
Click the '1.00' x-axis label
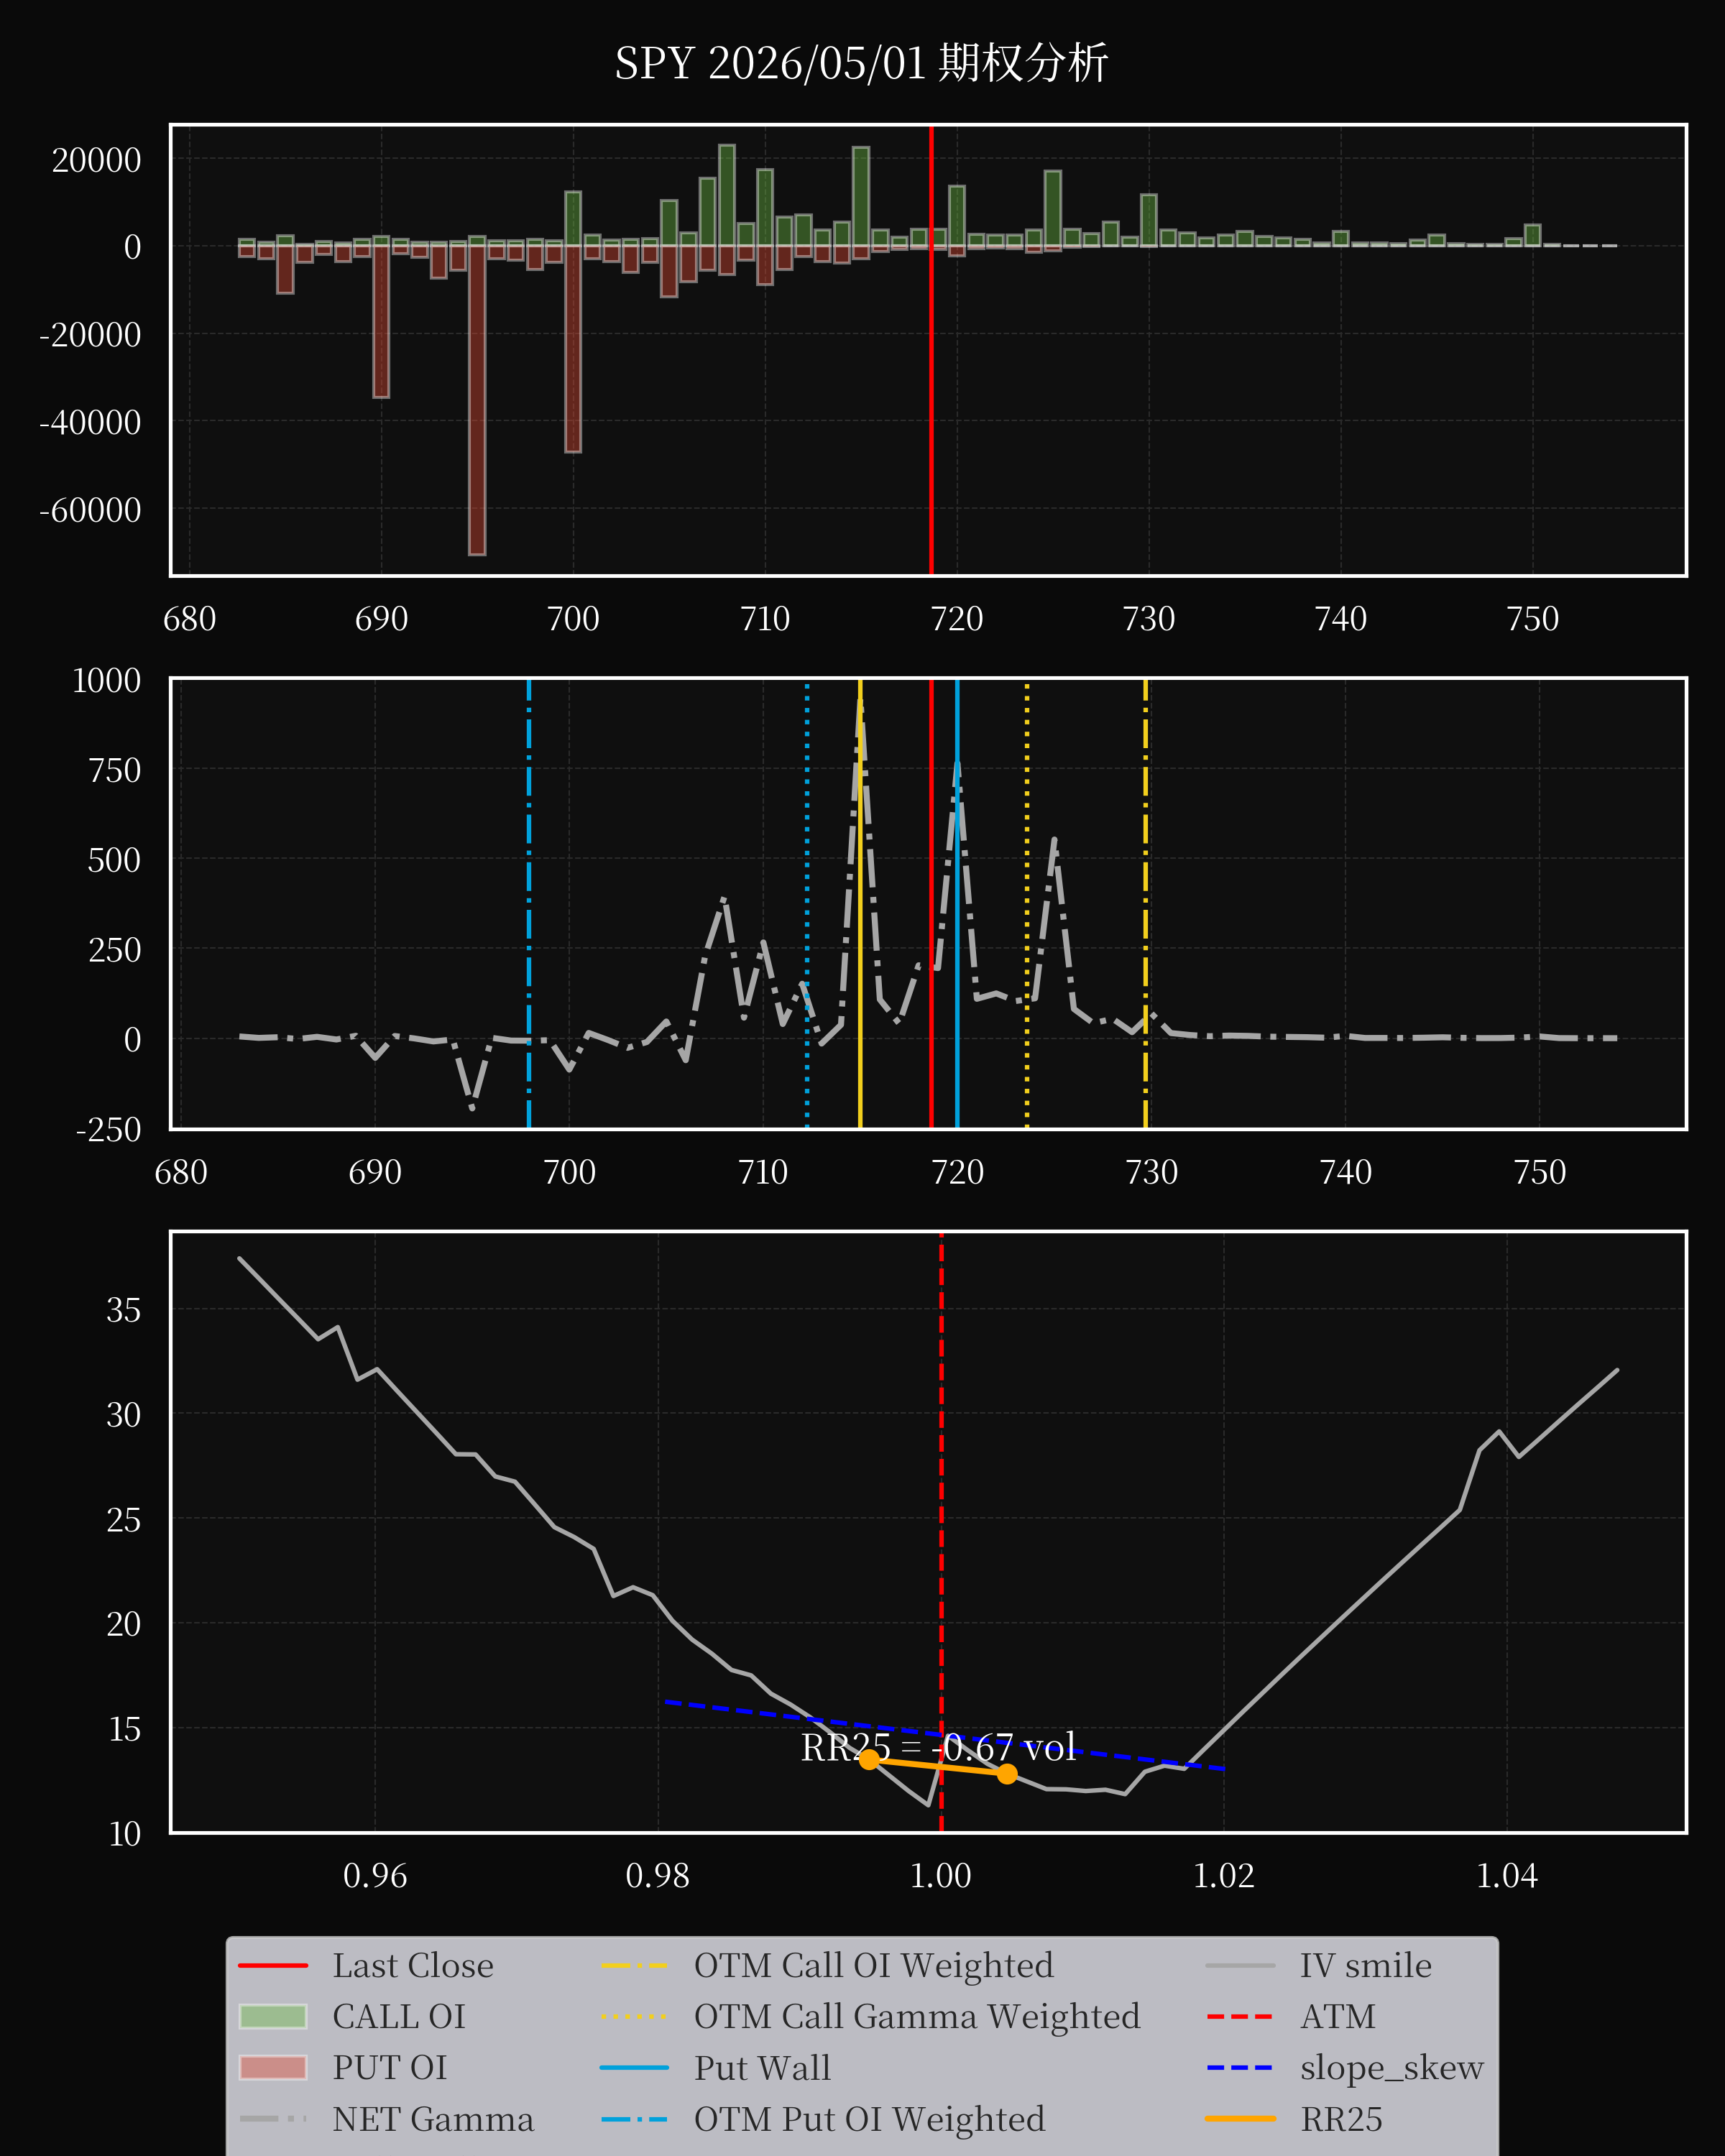coord(941,1876)
